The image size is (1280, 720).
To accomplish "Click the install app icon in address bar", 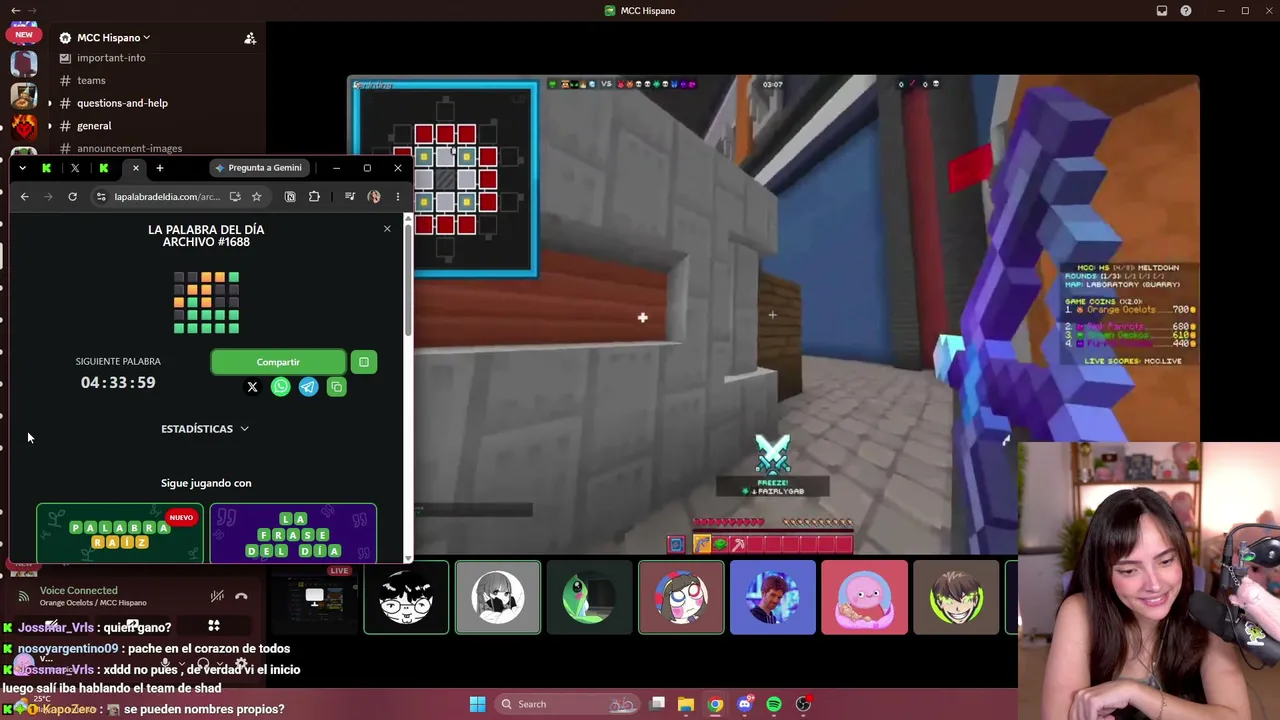I will click(235, 197).
